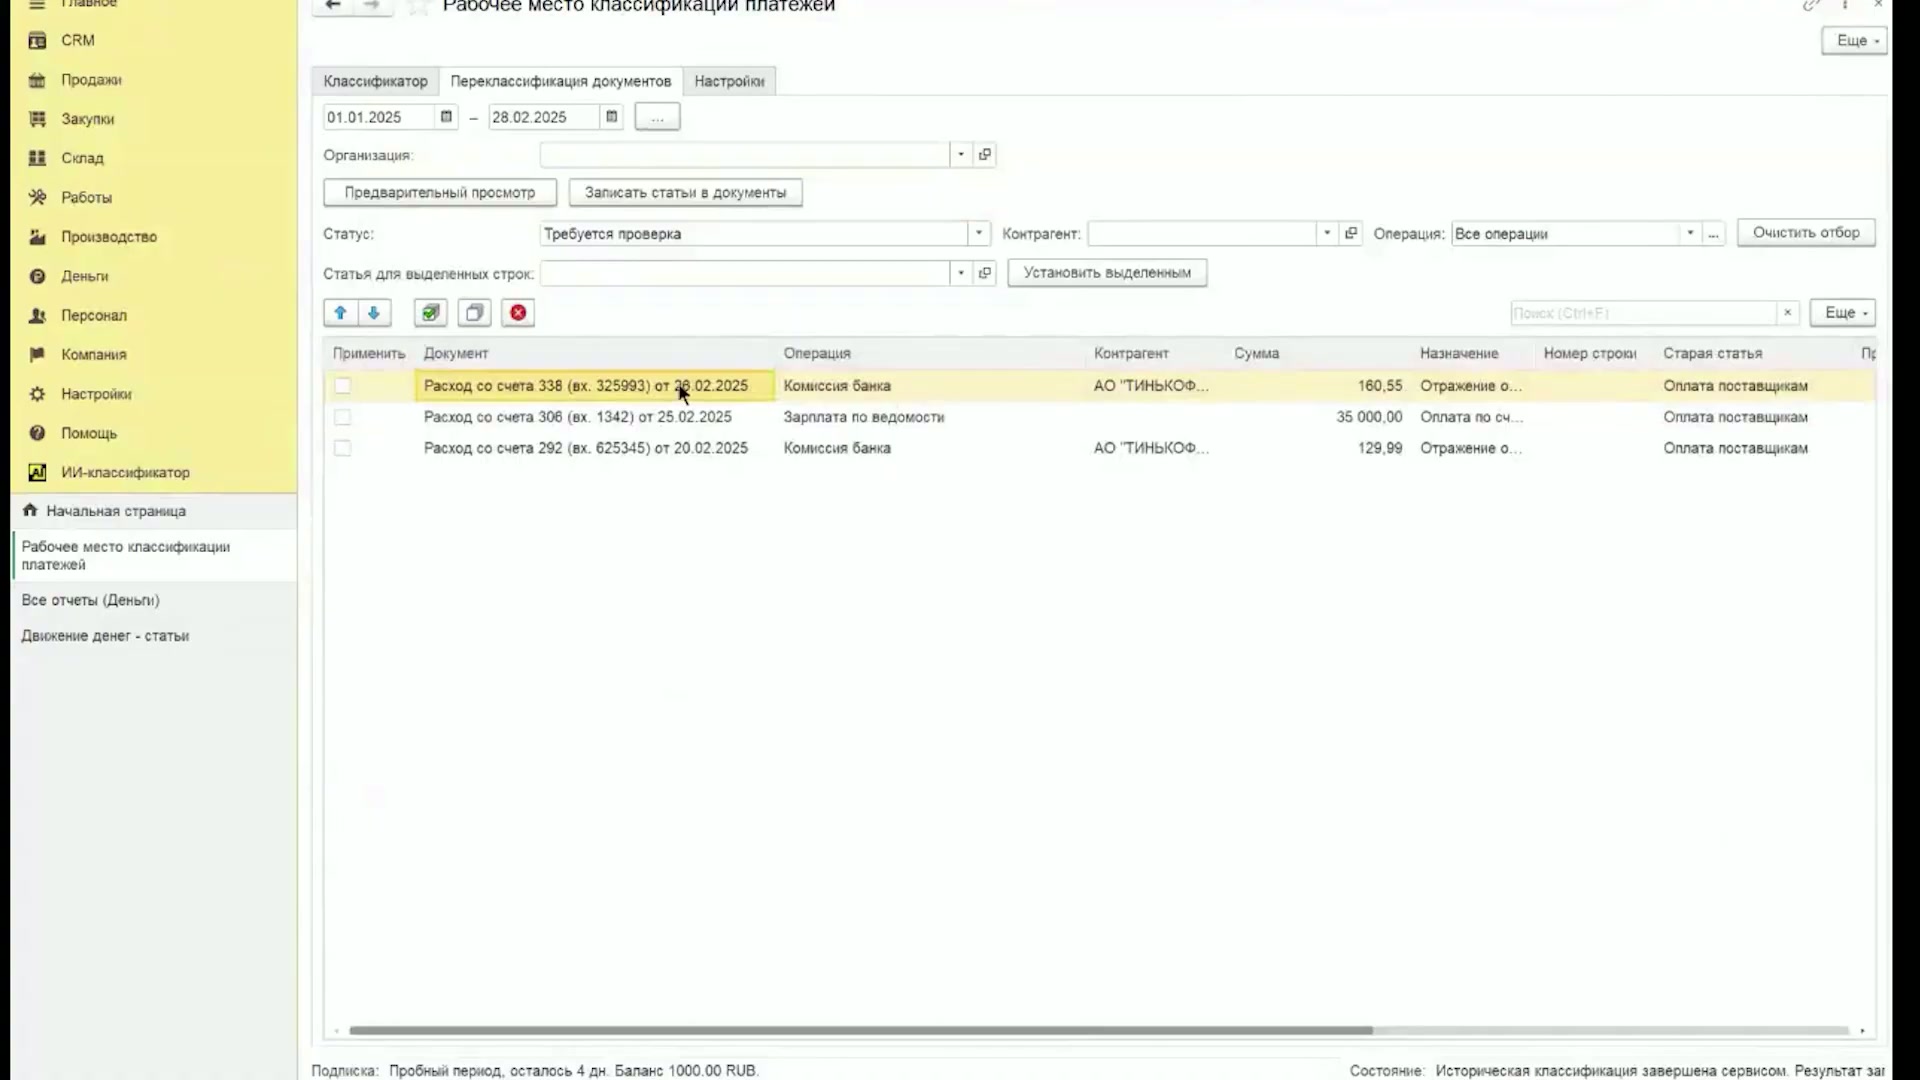Tick the Применить checkbox for document 306
Image resolution: width=1920 pixels, height=1080 pixels.
tap(343, 417)
